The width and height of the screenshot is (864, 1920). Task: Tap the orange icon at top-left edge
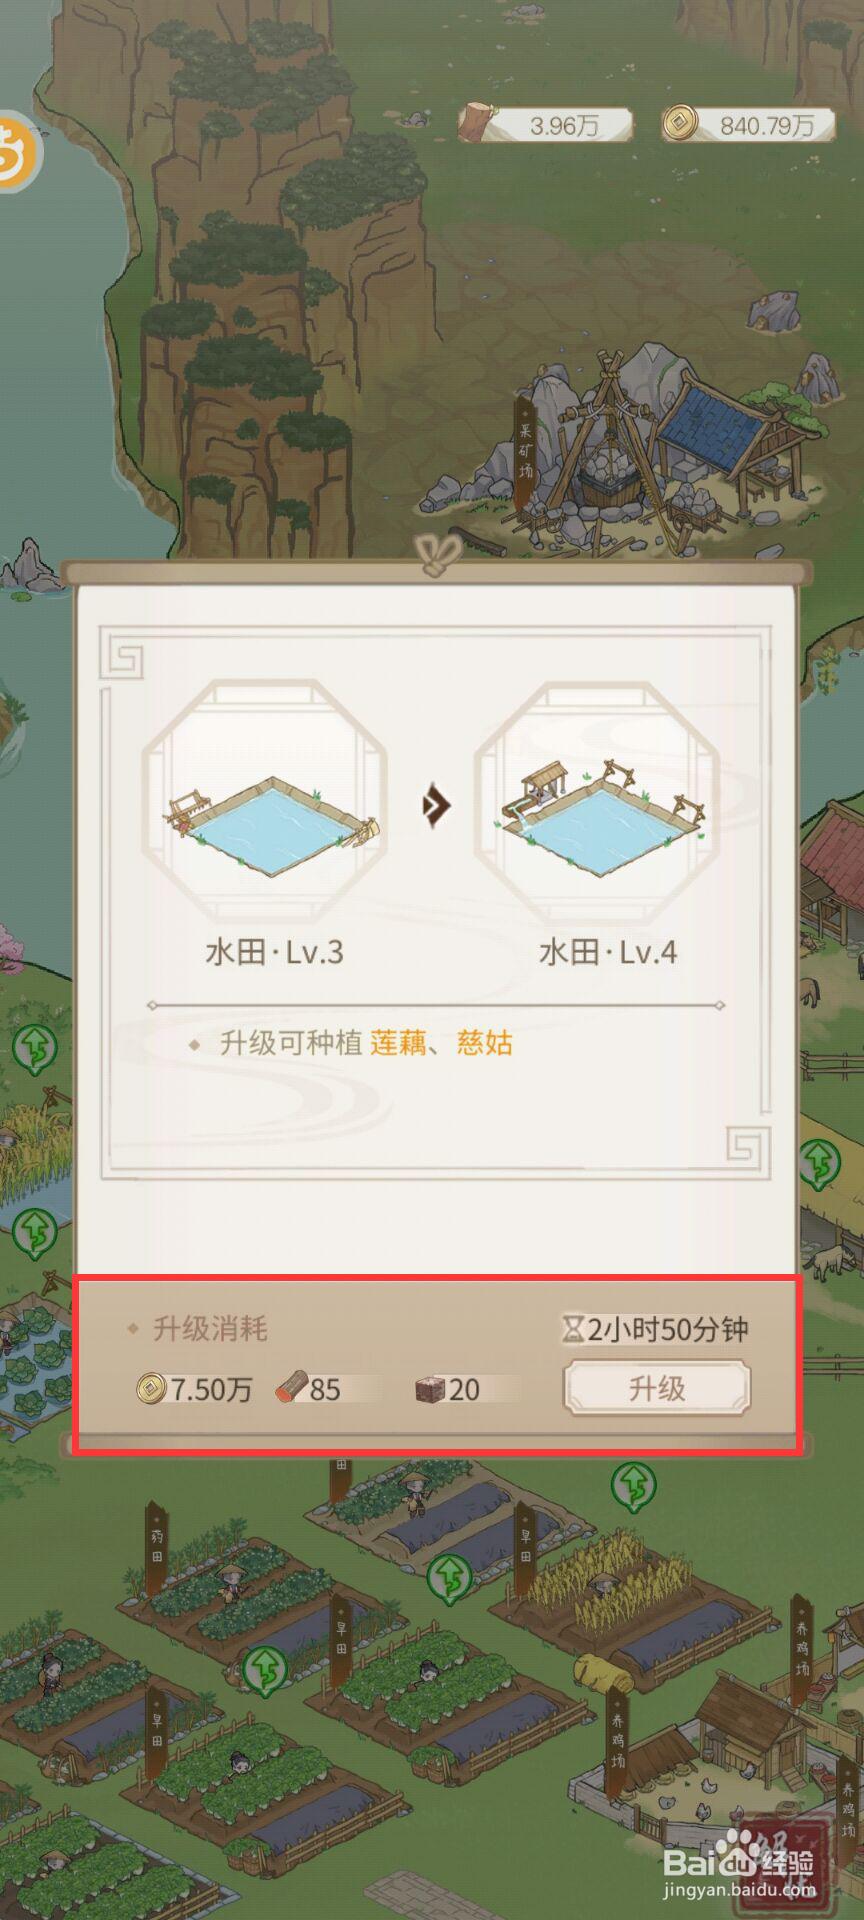[x=16, y=152]
